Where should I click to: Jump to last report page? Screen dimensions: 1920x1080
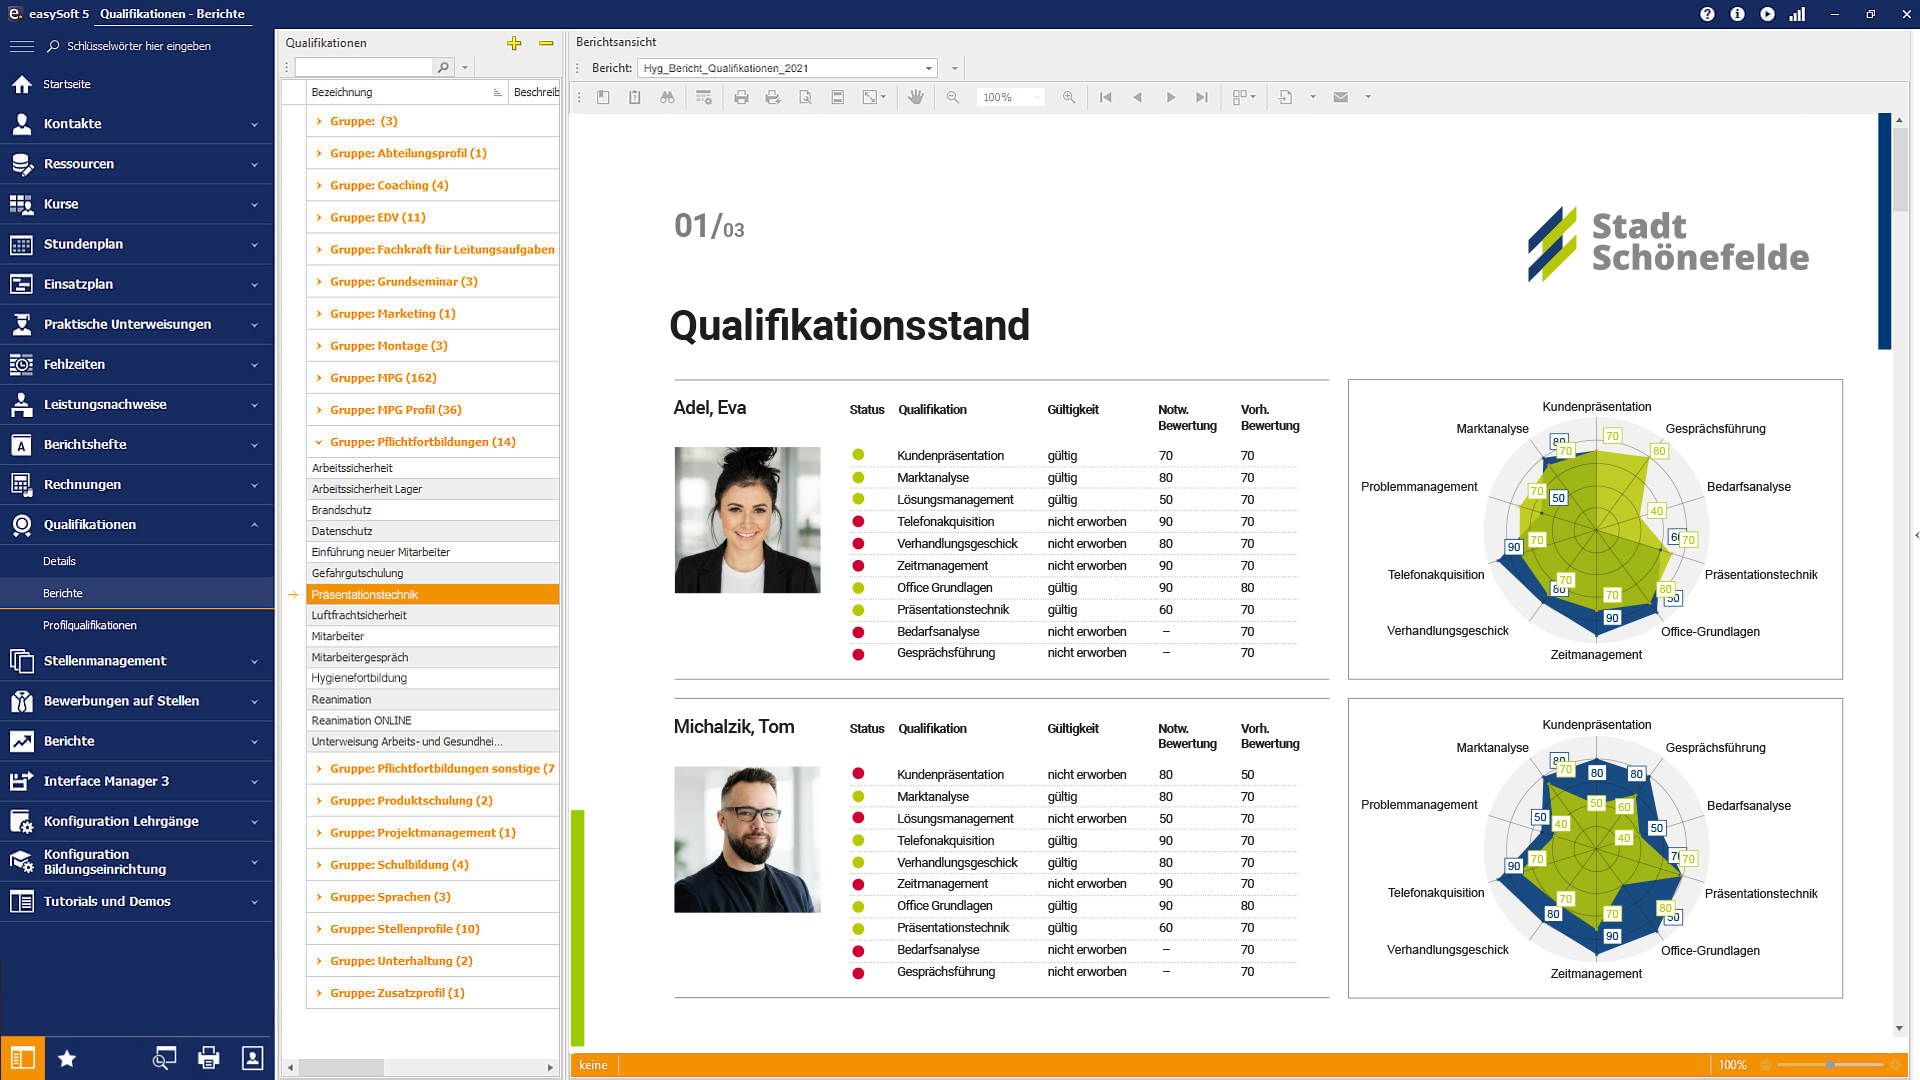[x=1202, y=97]
